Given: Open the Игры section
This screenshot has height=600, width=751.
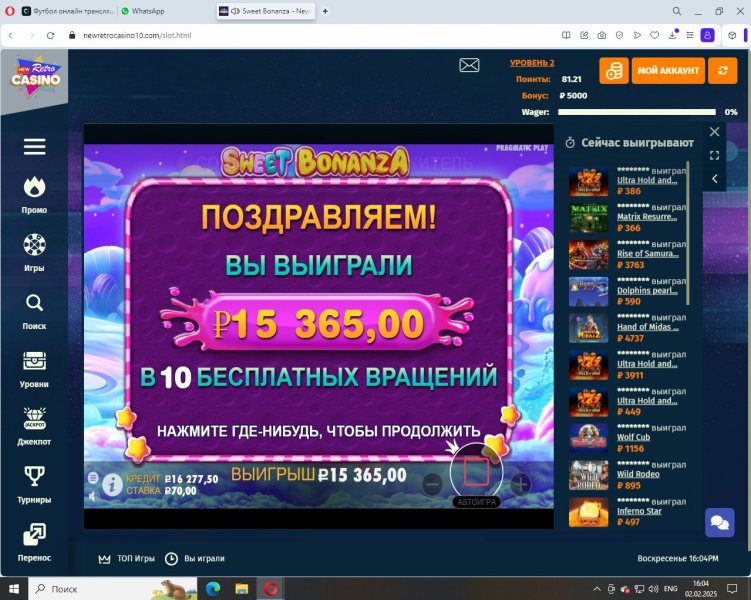Looking at the screenshot, I should pyautogui.click(x=34, y=252).
